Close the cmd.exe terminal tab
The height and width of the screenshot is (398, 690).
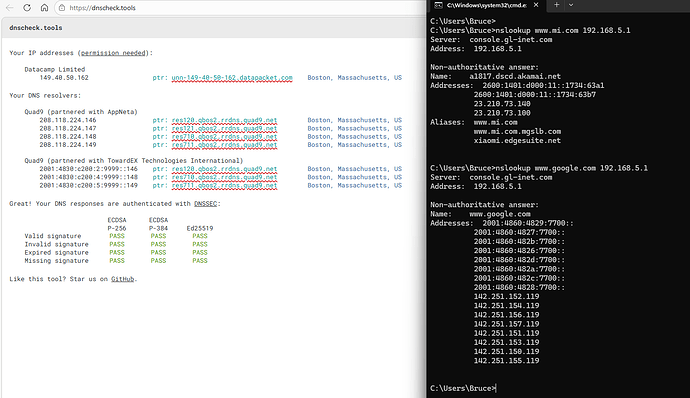536,5
